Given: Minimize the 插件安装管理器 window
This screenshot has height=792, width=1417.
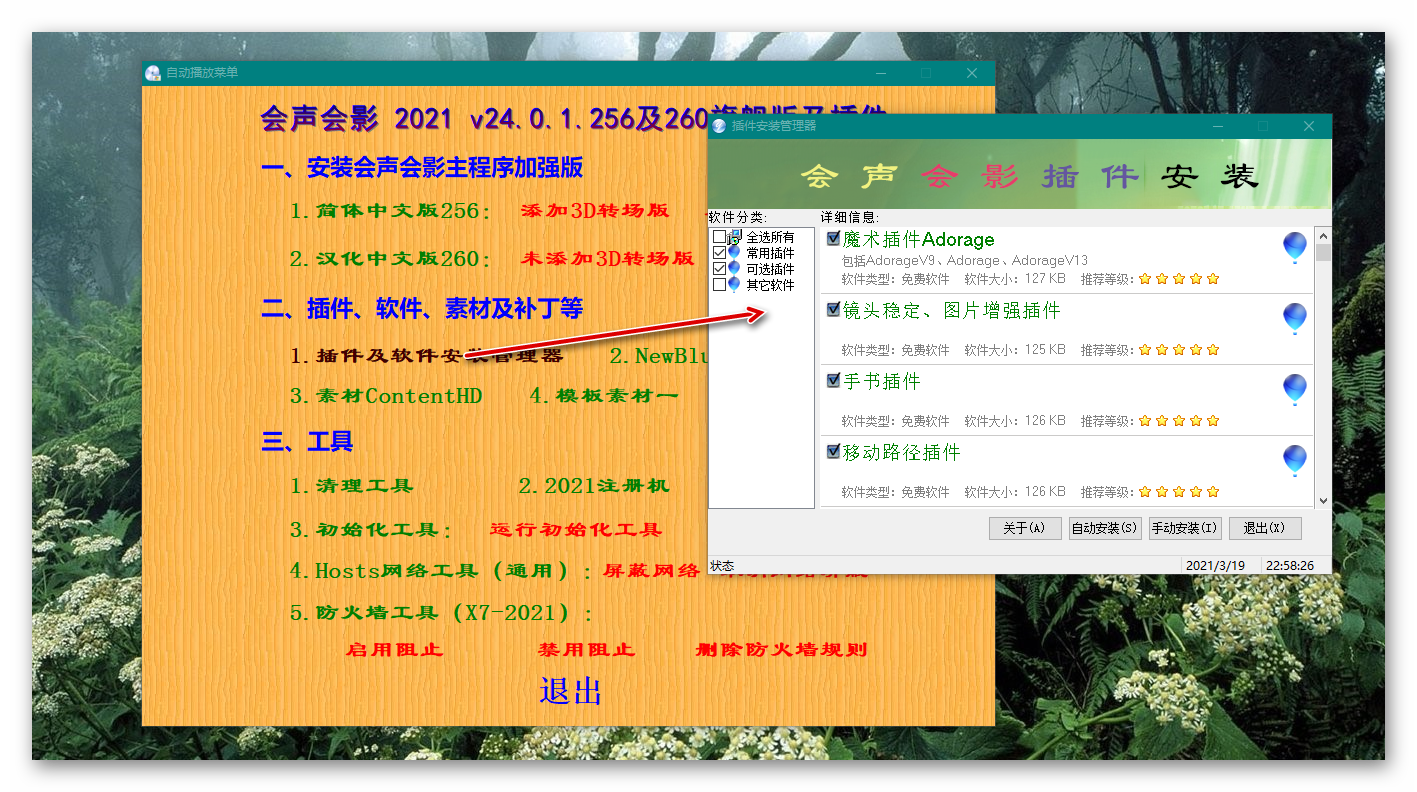Looking at the screenshot, I should pyautogui.click(x=1218, y=126).
